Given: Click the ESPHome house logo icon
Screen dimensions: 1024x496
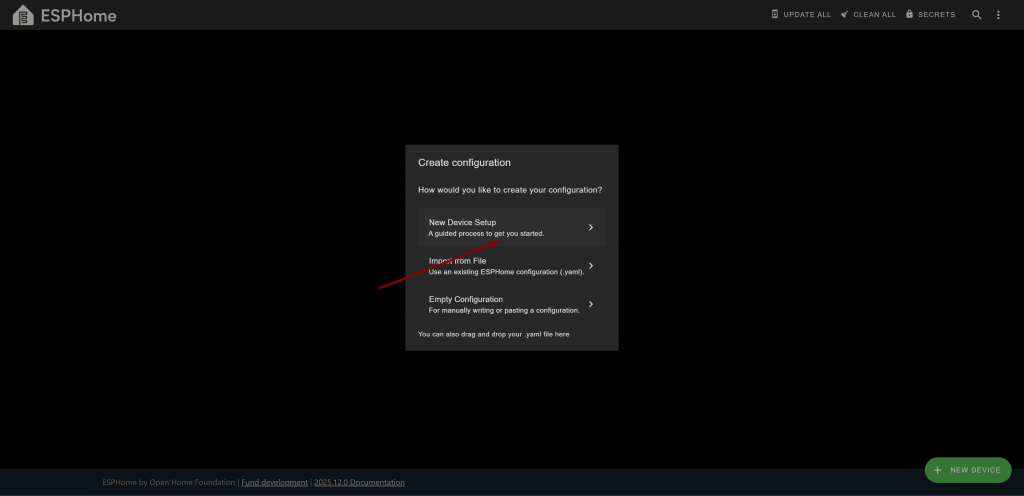Looking at the screenshot, I should click(x=22, y=15).
